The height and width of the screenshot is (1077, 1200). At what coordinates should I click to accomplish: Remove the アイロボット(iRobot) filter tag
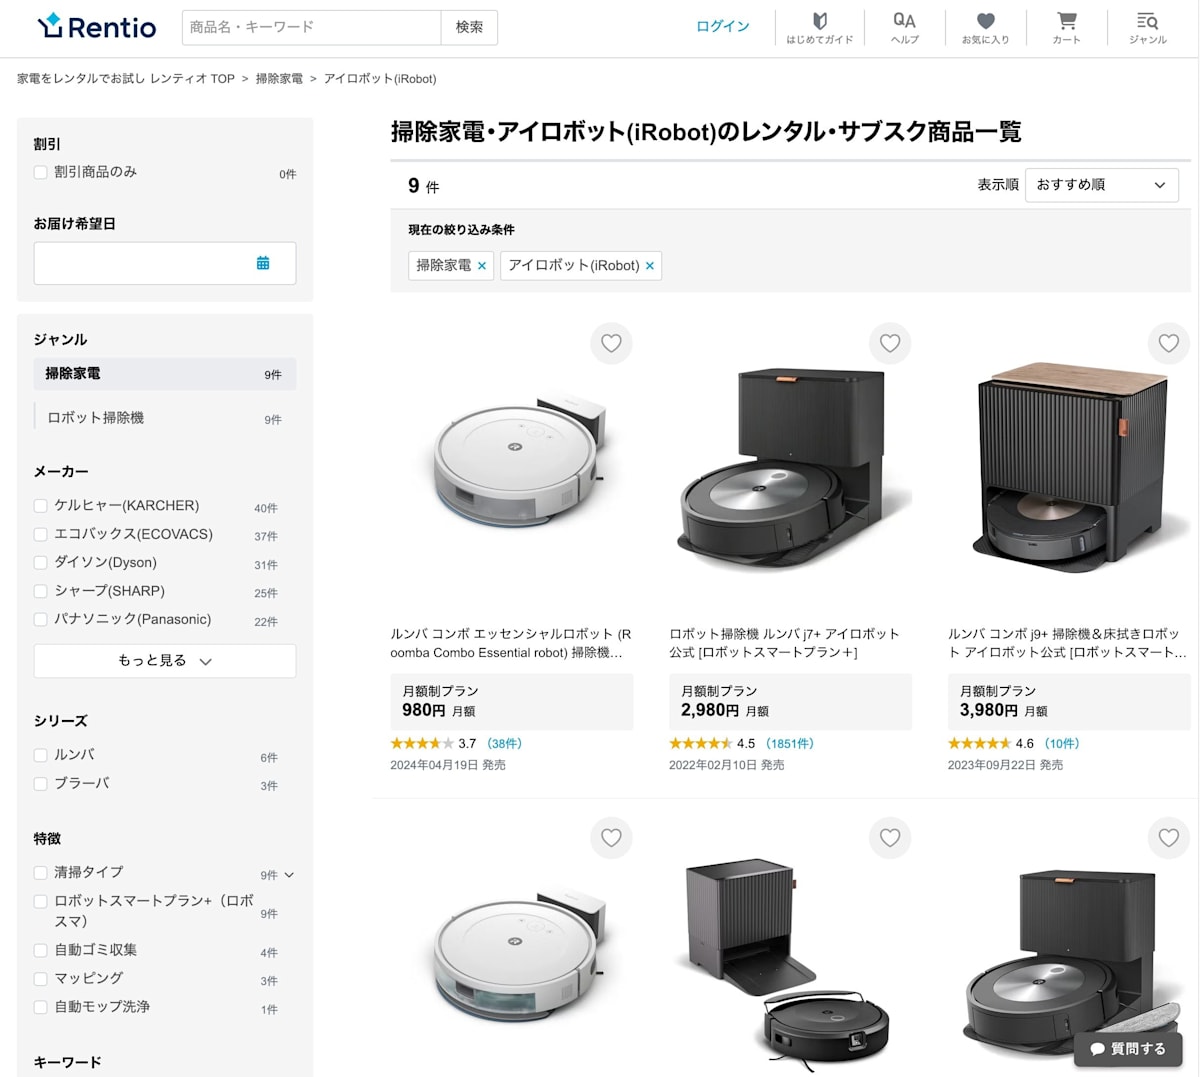[x=650, y=266]
